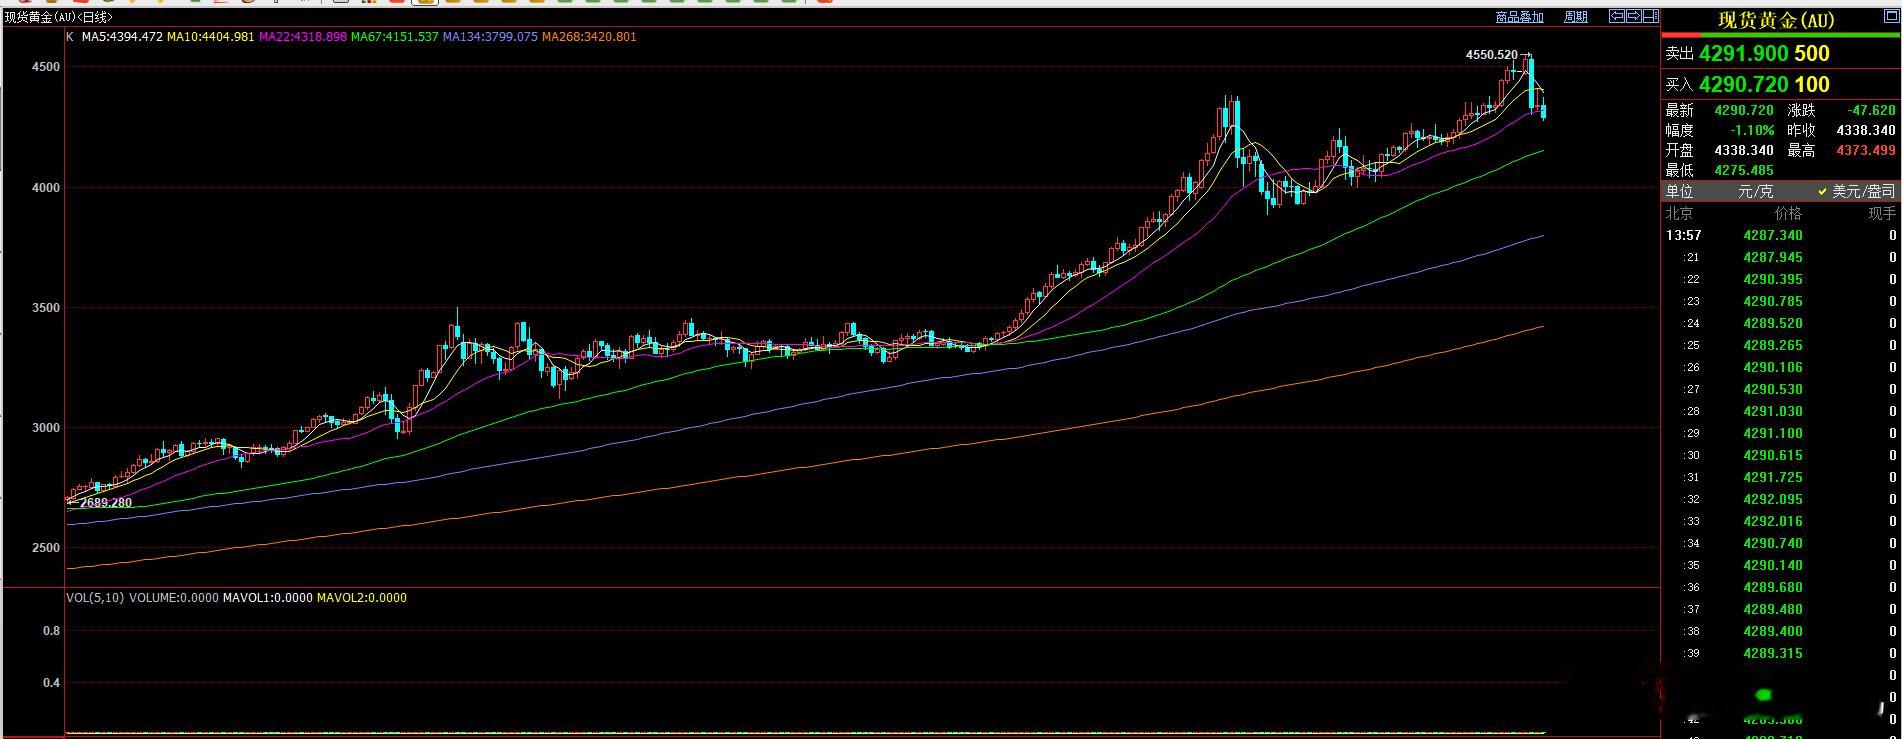1902x739 pixels.
Task: Select the 13:57 tick row at 4287.340
Action: click(1781, 236)
